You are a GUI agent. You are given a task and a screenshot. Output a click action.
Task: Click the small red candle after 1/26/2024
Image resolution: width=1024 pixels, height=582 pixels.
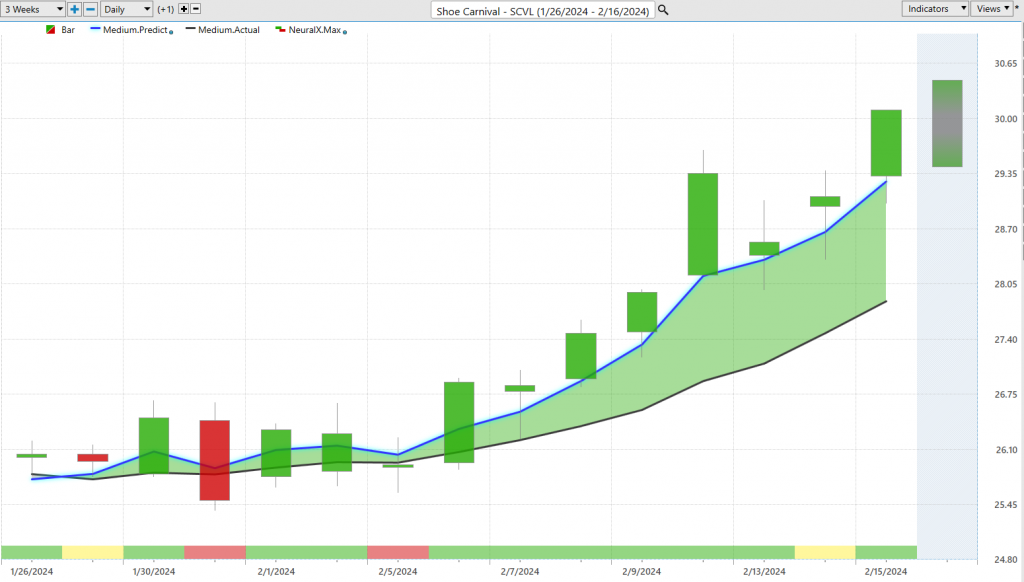[93, 458]
